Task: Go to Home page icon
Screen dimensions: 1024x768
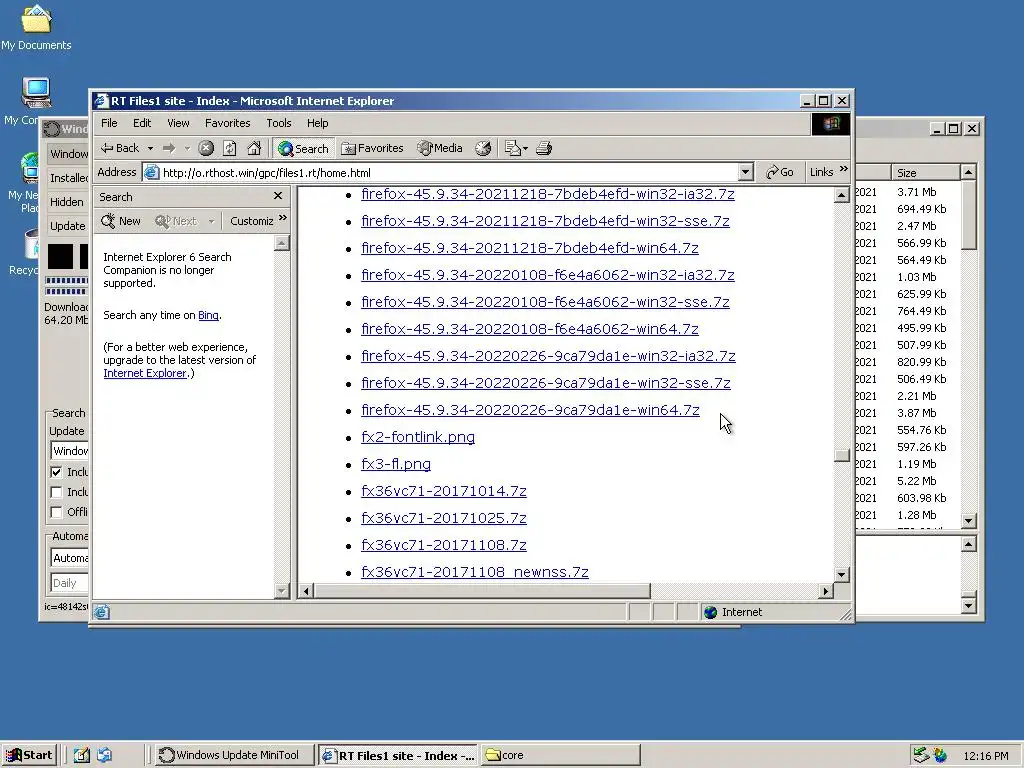Action: (254, 148)
